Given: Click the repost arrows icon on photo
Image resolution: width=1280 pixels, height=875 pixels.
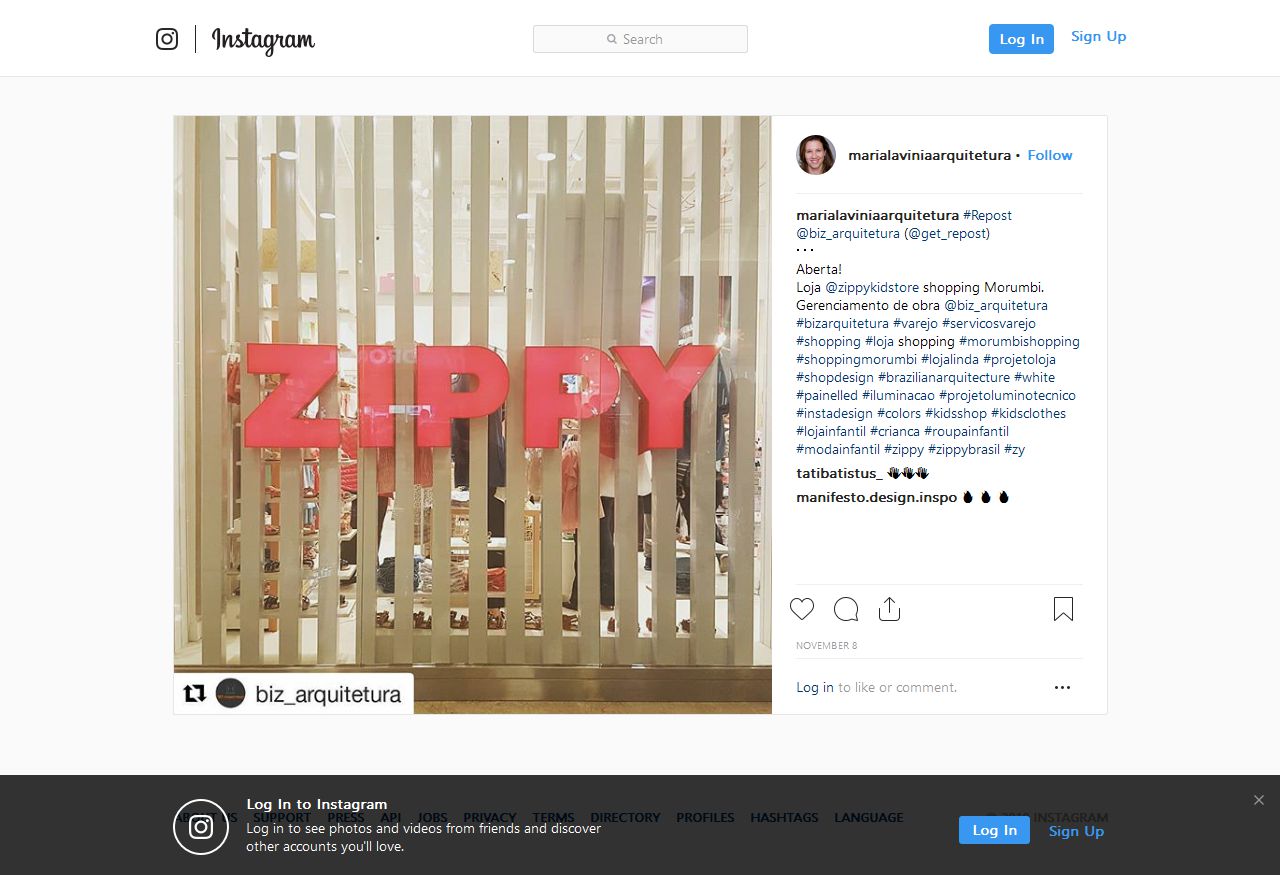Looking at the screenshot, I should pos(195,693).
